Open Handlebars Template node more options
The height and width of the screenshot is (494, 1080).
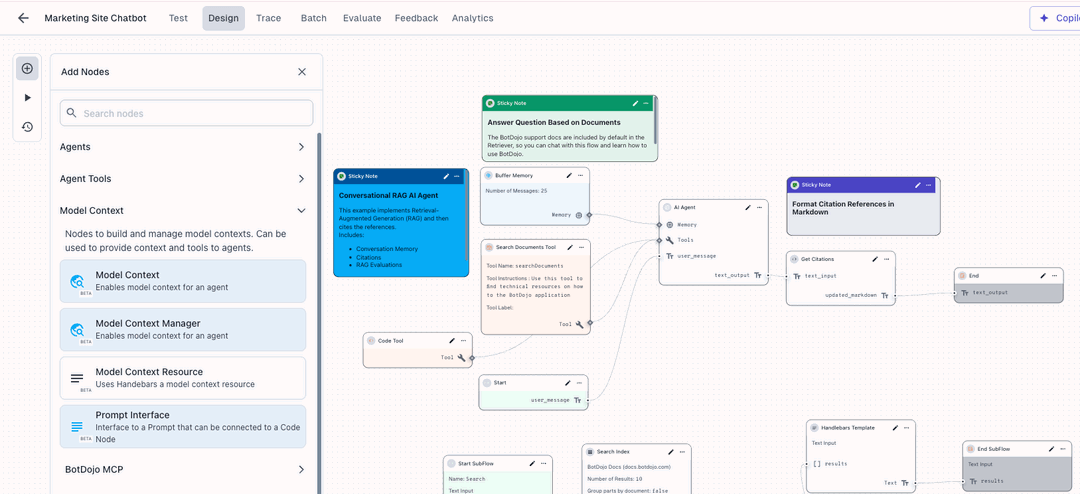click(906, 428)
